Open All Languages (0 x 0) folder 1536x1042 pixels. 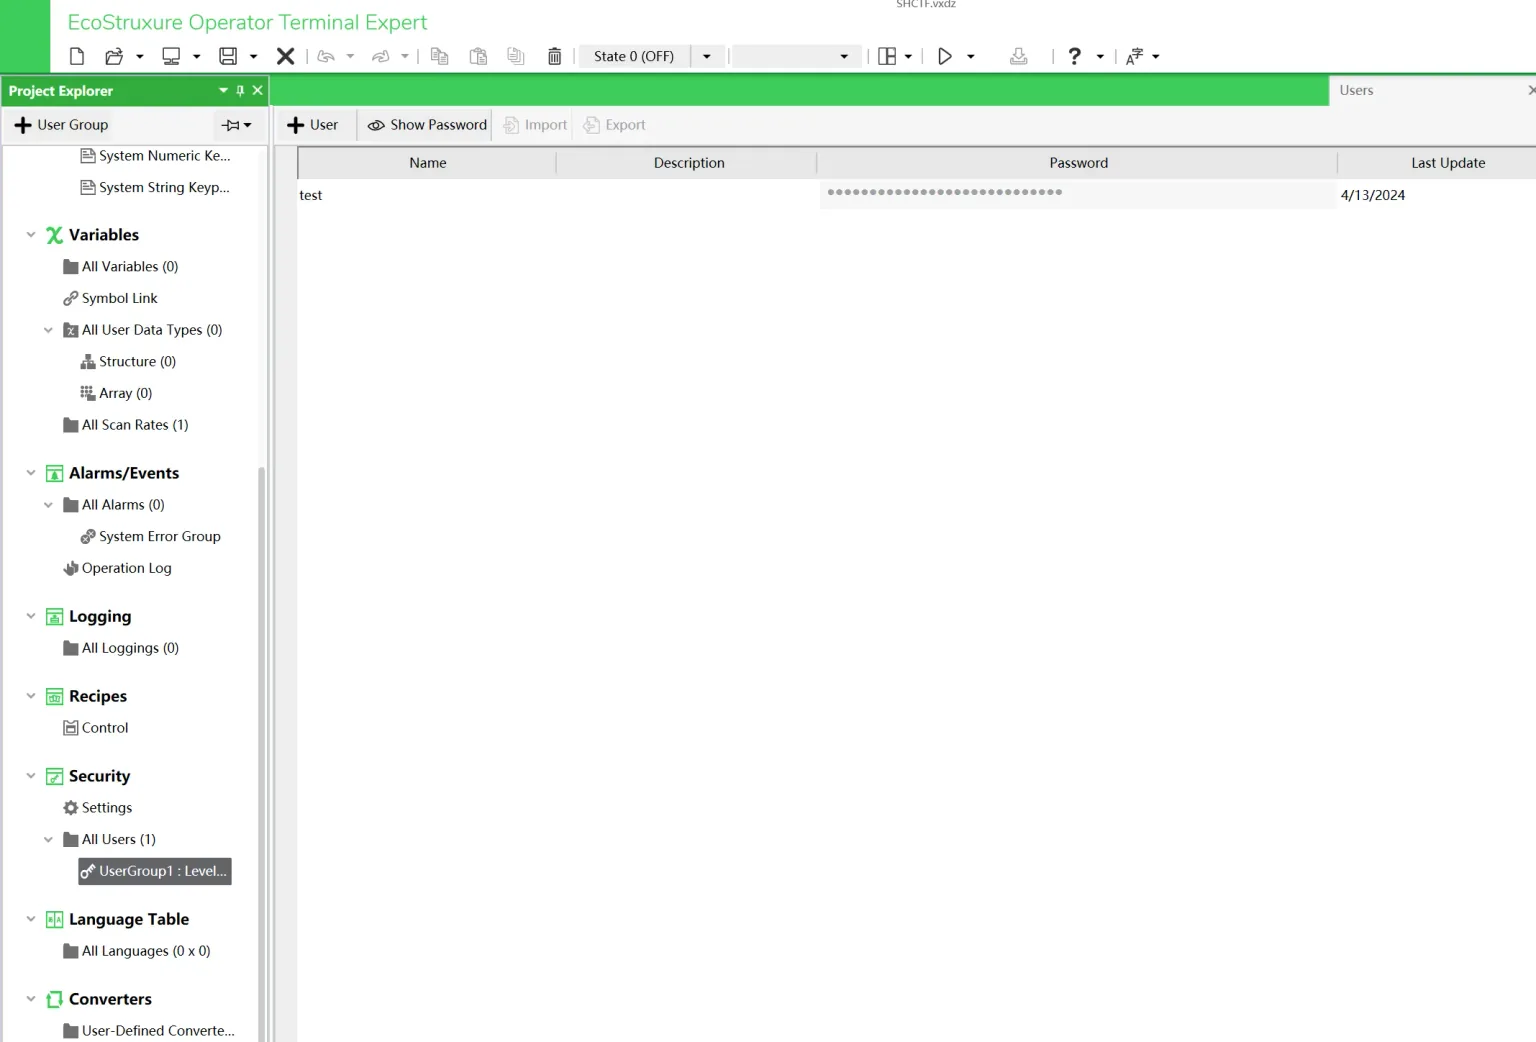(x=136, y=951)
